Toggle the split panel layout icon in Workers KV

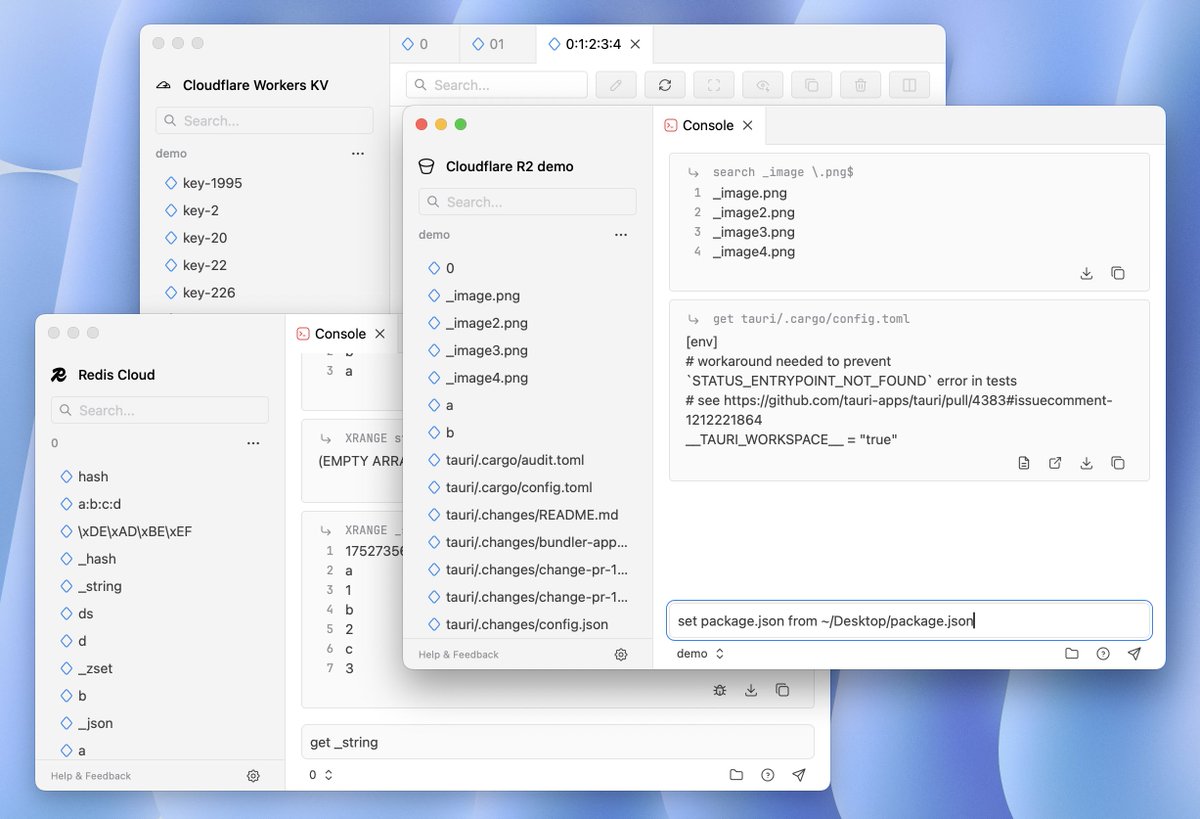[x=909, y=85]
